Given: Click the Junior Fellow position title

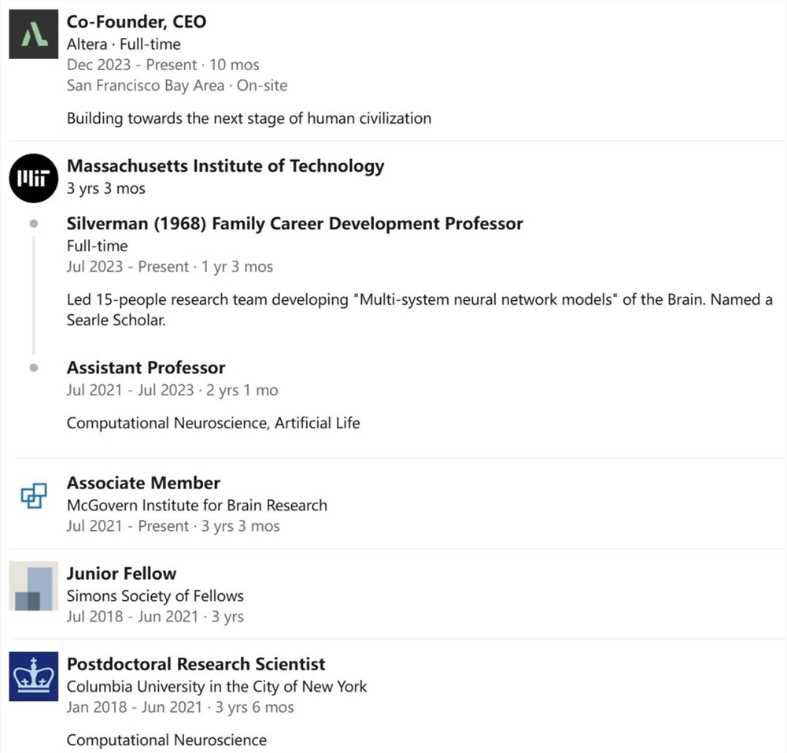Looking at the screenshot, I should click(121, 573).
